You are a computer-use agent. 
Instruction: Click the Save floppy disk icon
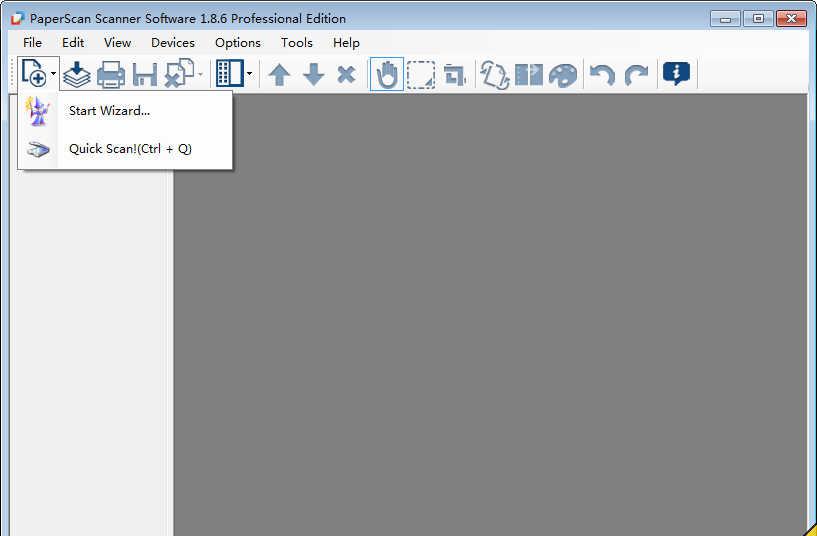pos(144,74)
